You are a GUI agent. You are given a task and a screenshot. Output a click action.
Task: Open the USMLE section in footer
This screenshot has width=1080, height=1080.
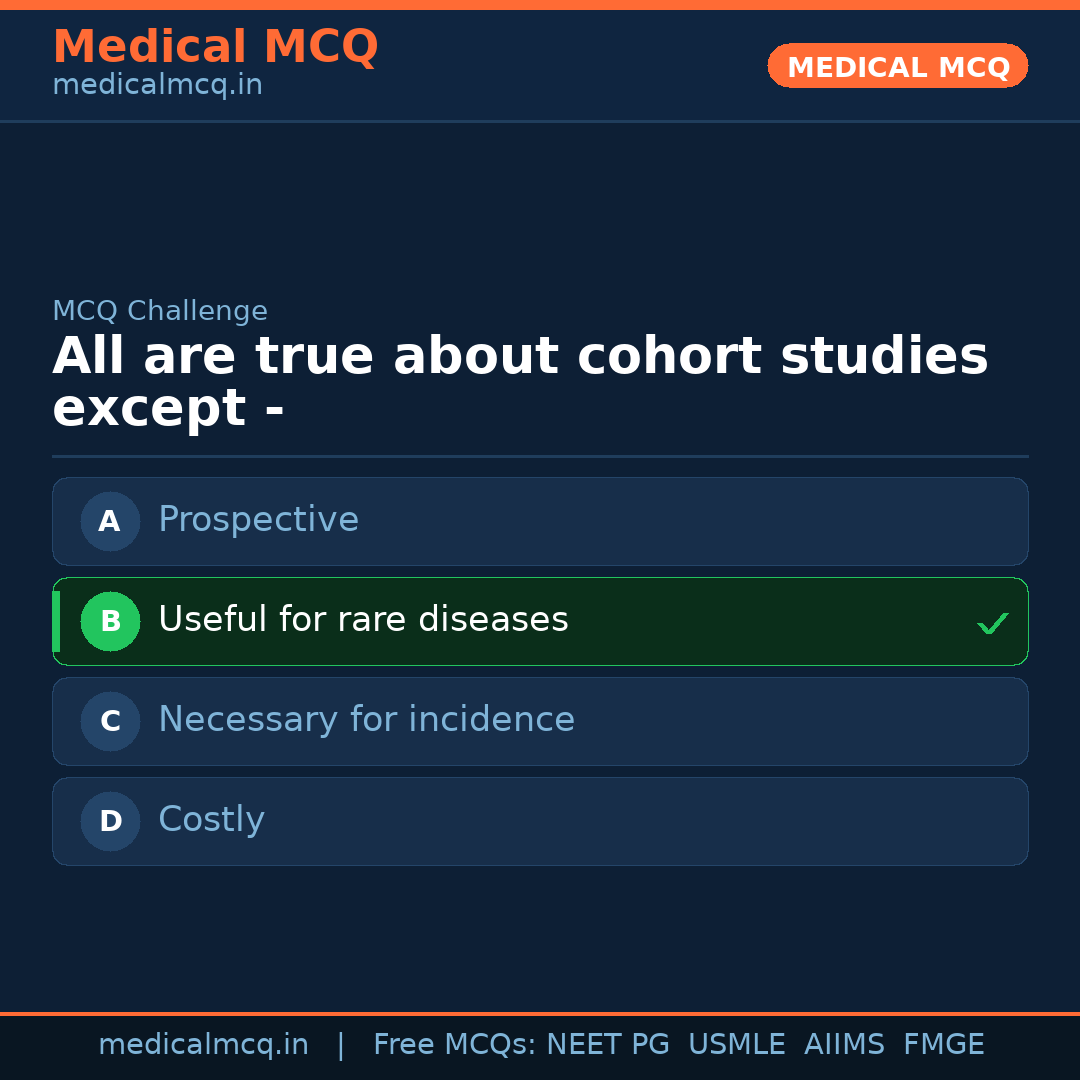click(737, 1044)
